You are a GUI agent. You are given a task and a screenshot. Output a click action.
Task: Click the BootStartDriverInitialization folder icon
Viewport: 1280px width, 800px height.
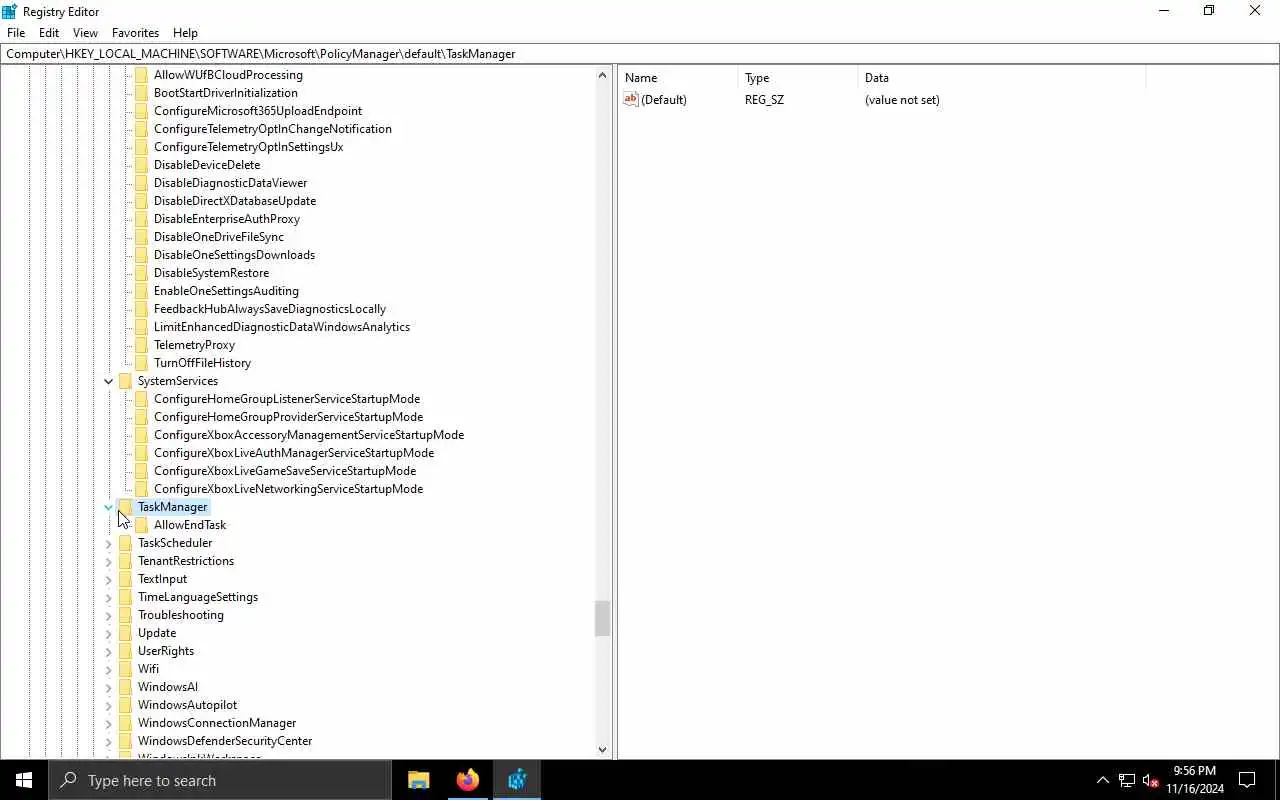141,93
